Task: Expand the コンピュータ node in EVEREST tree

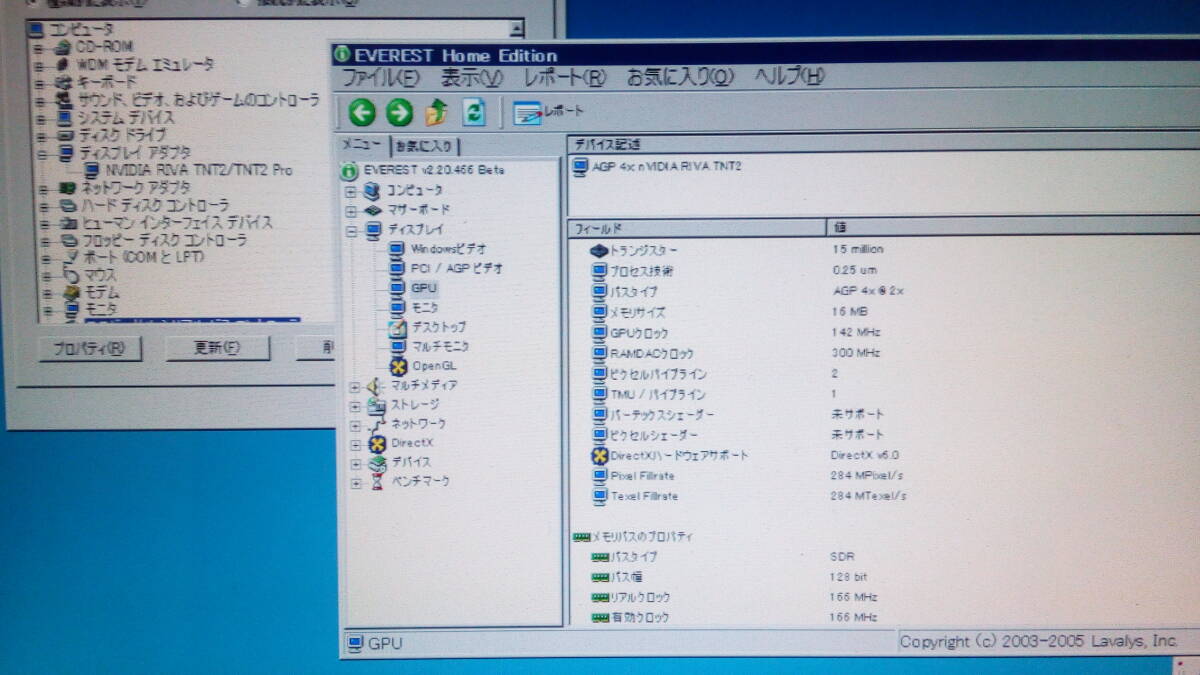Action: coord(352,190)
